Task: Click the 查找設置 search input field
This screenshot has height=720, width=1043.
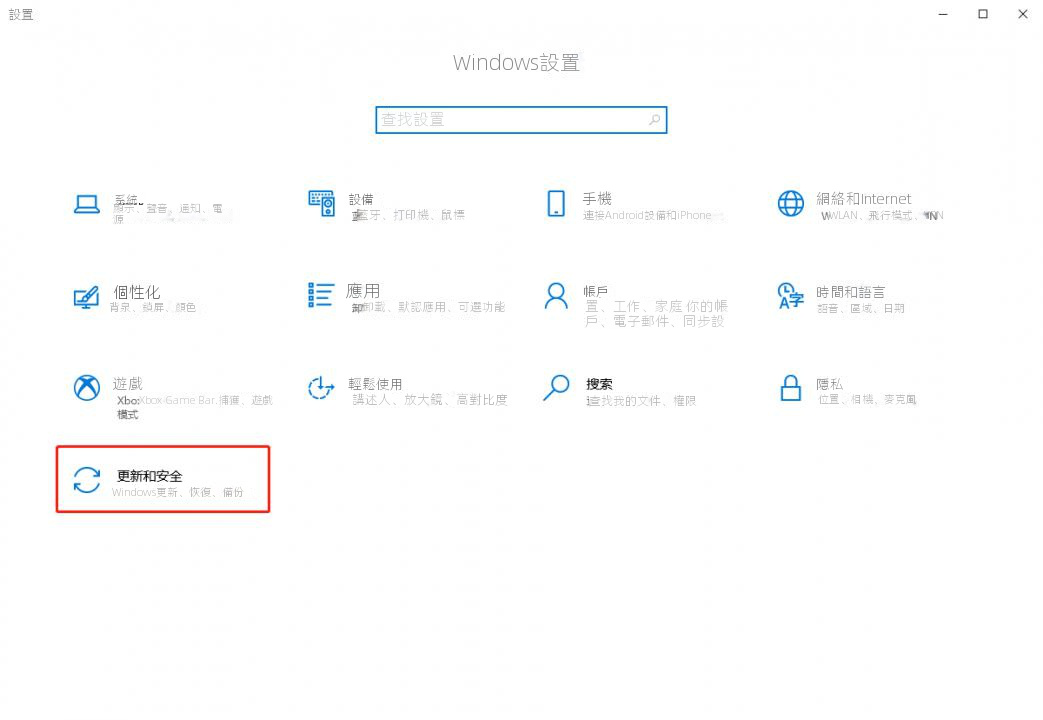Action: (500, 119)
